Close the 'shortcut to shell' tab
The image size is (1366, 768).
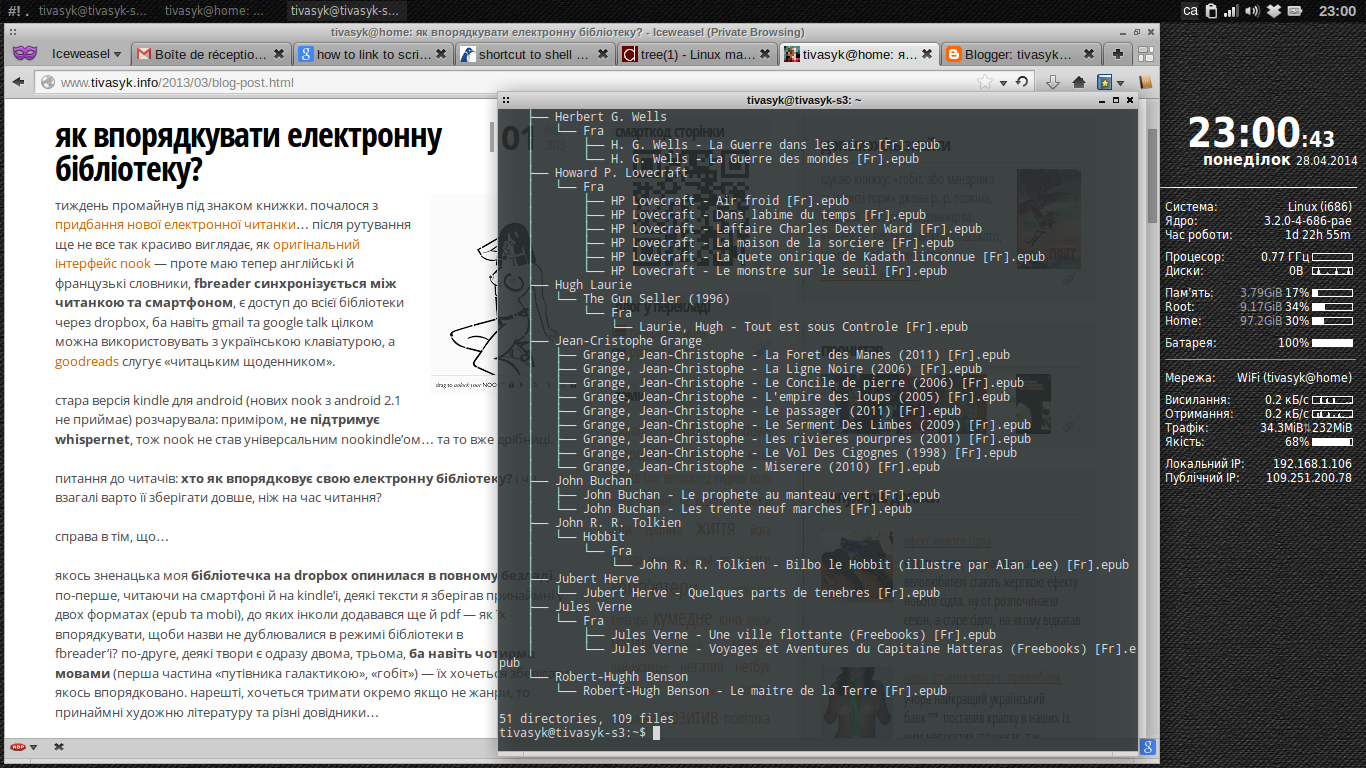point(603,54)
